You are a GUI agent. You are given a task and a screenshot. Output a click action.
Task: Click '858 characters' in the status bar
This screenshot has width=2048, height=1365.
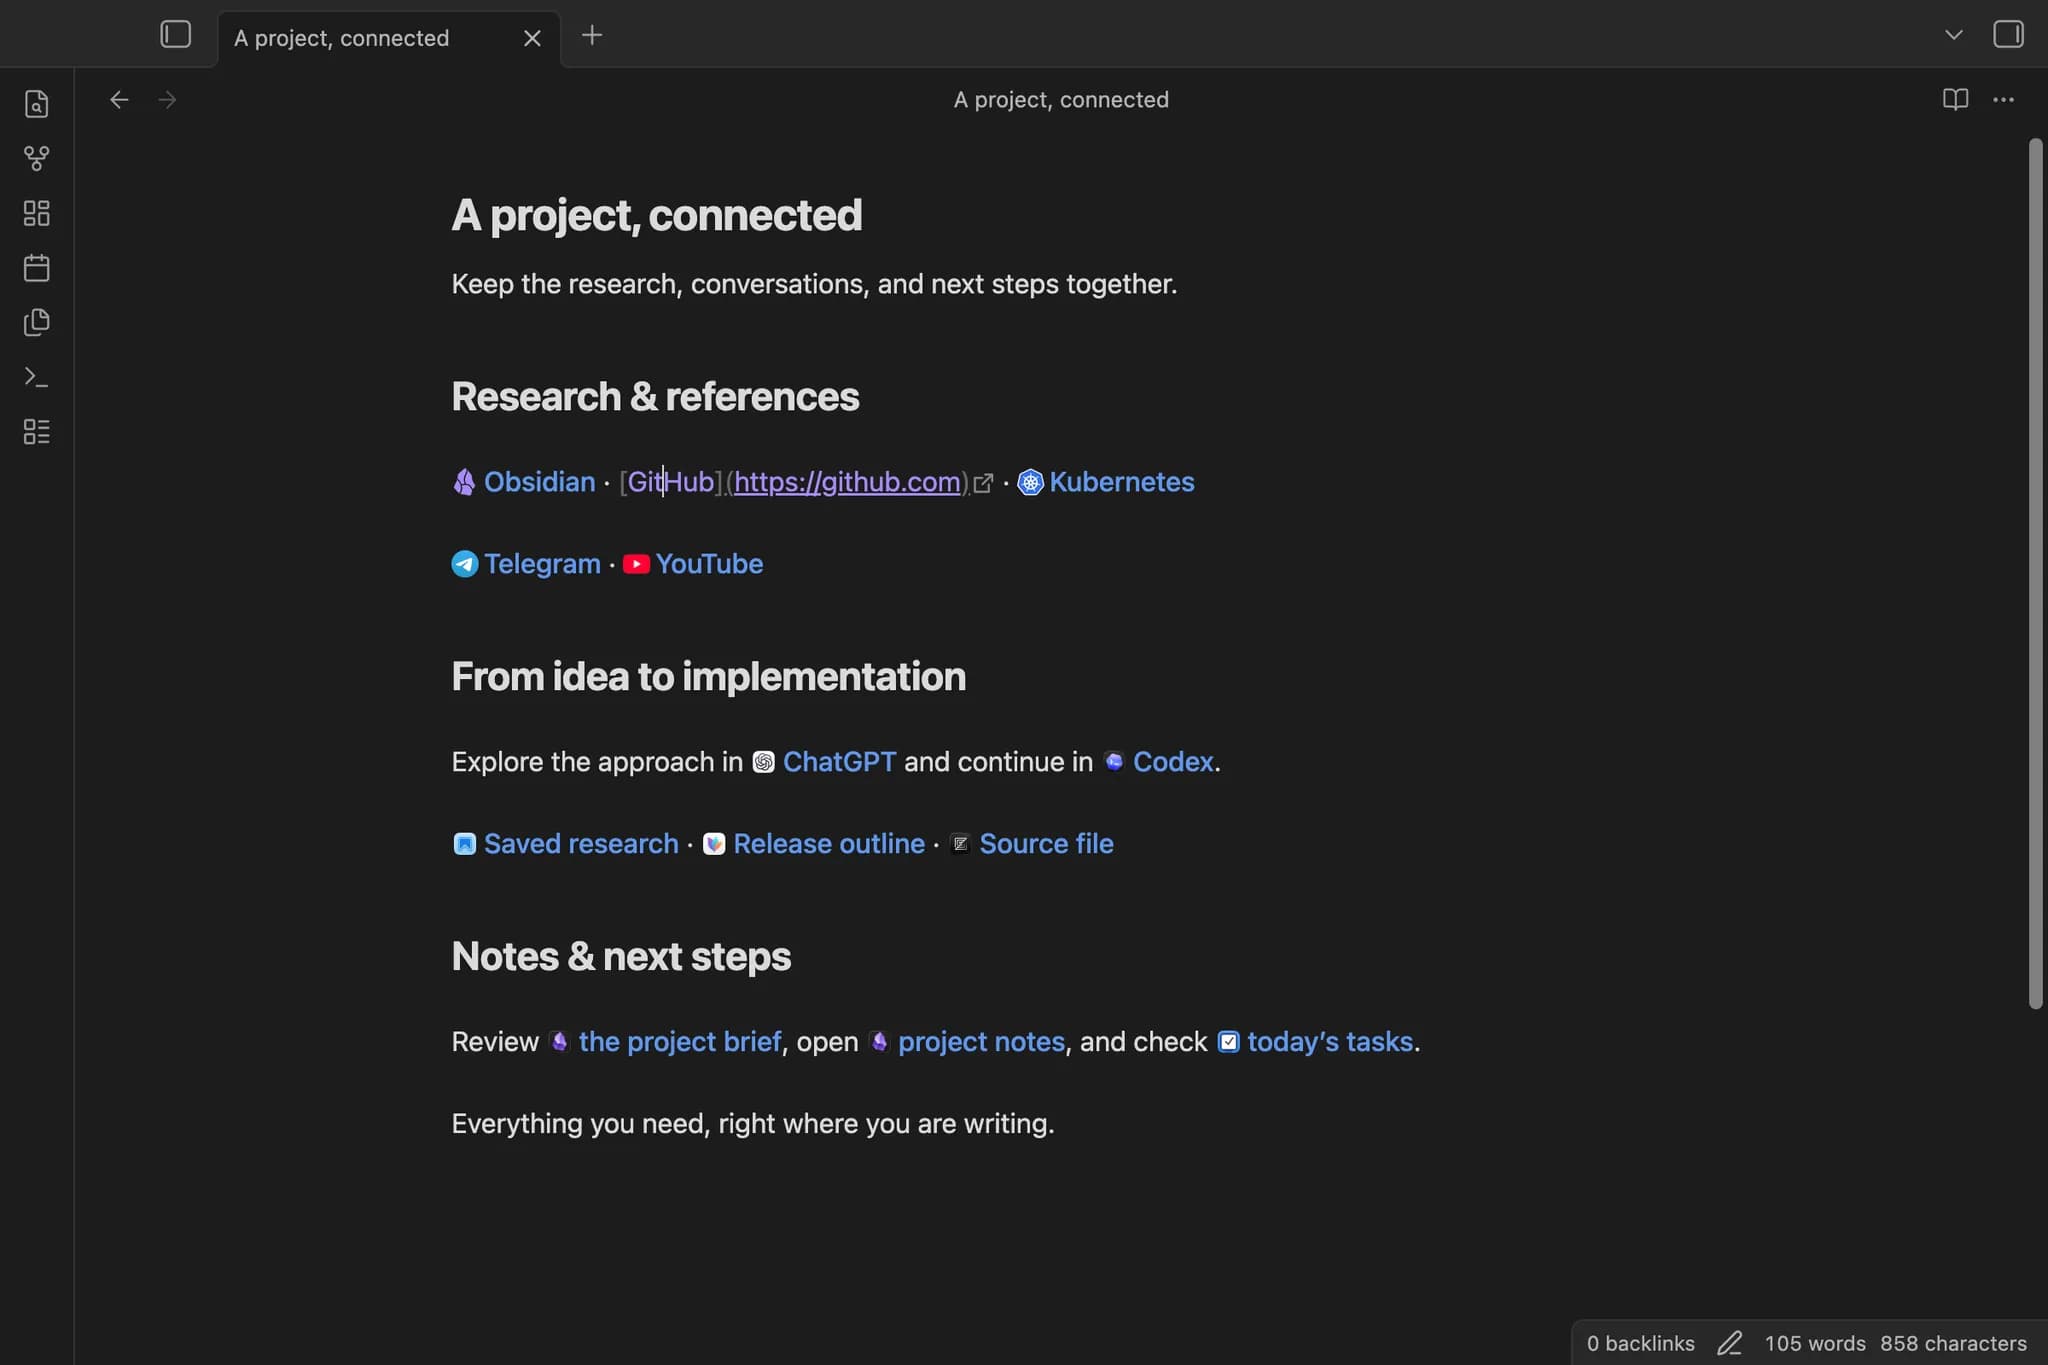(x=1953, y=1343)
